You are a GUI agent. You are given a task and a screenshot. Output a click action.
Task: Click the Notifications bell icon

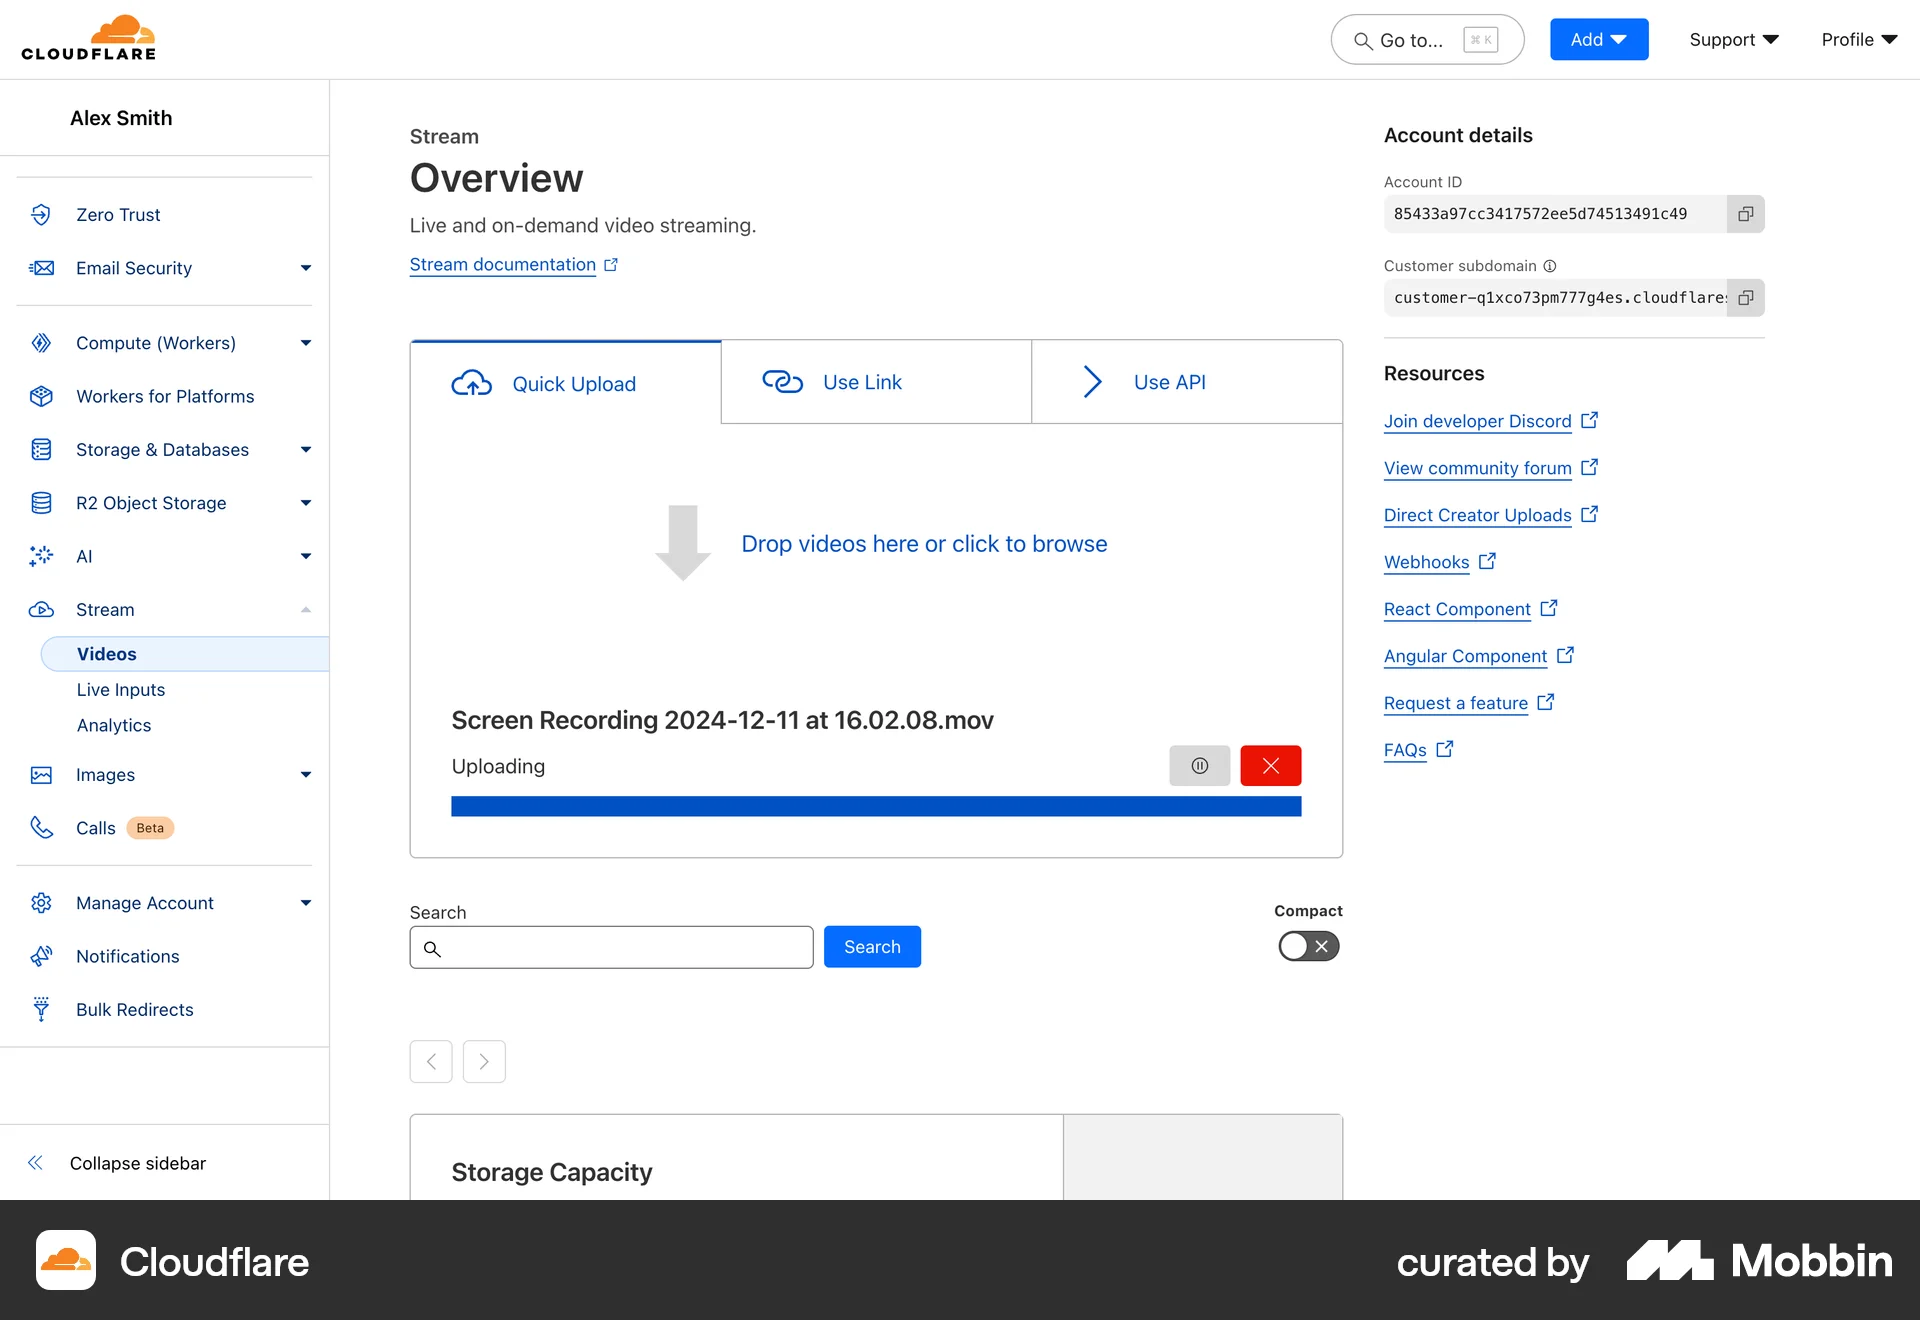coord(41,956)
